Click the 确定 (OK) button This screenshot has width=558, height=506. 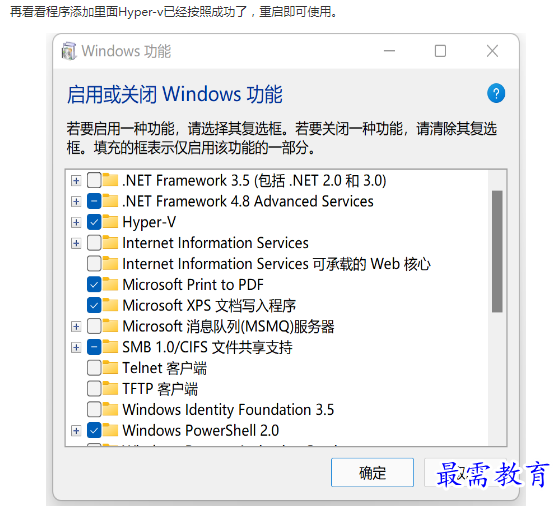pos(372,473)
